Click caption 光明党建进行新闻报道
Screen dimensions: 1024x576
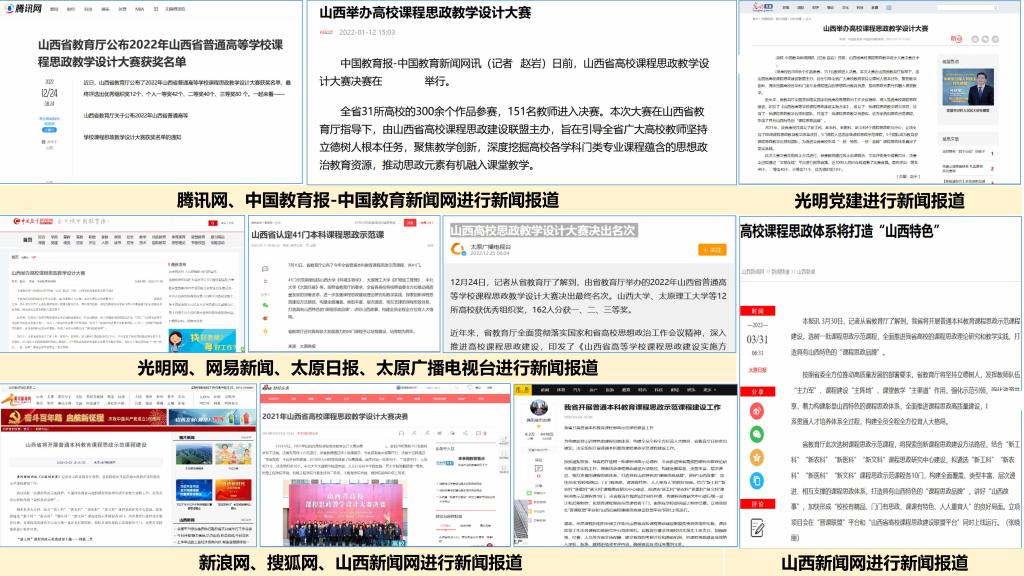(x=879, y=200)
